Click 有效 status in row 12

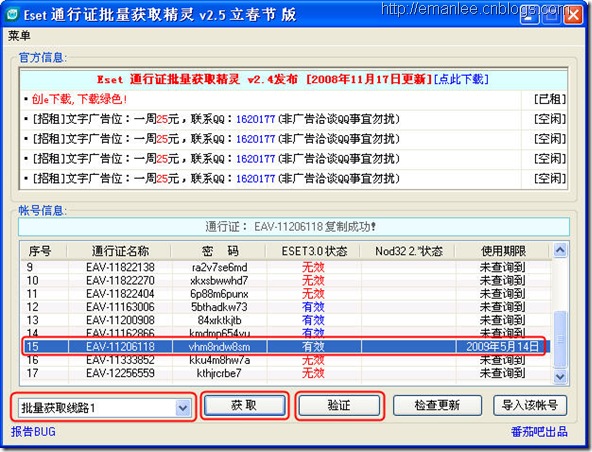[313, 307]
